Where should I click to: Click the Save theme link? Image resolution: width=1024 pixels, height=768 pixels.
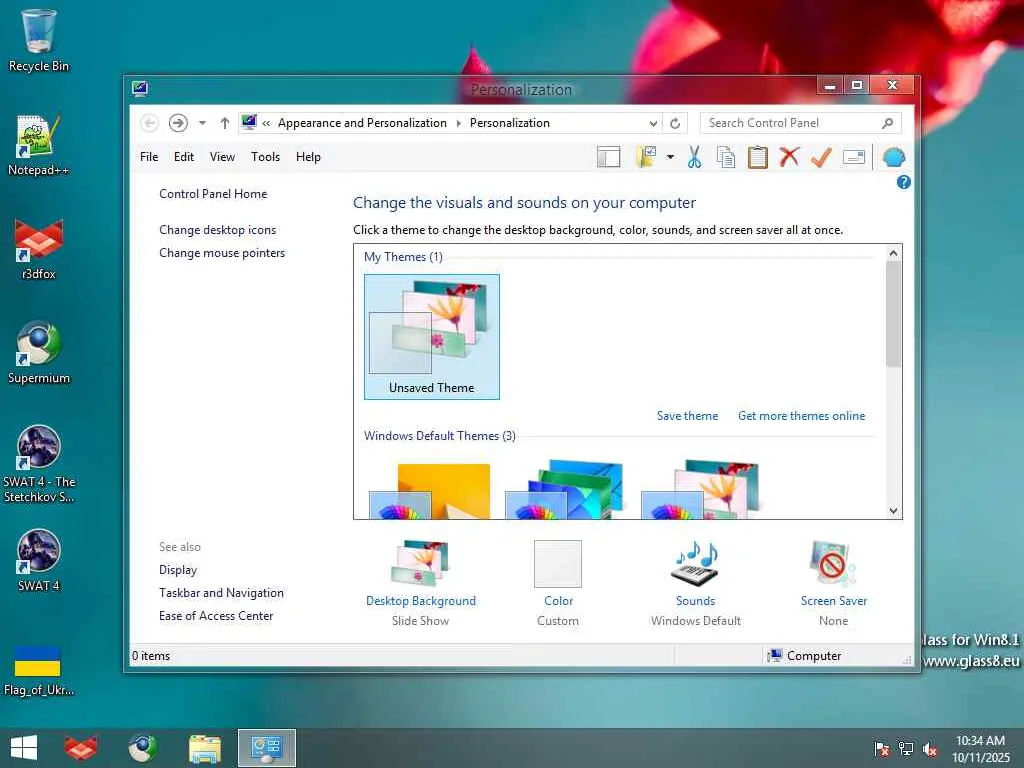pyautogui.click(x=687, y=416)
